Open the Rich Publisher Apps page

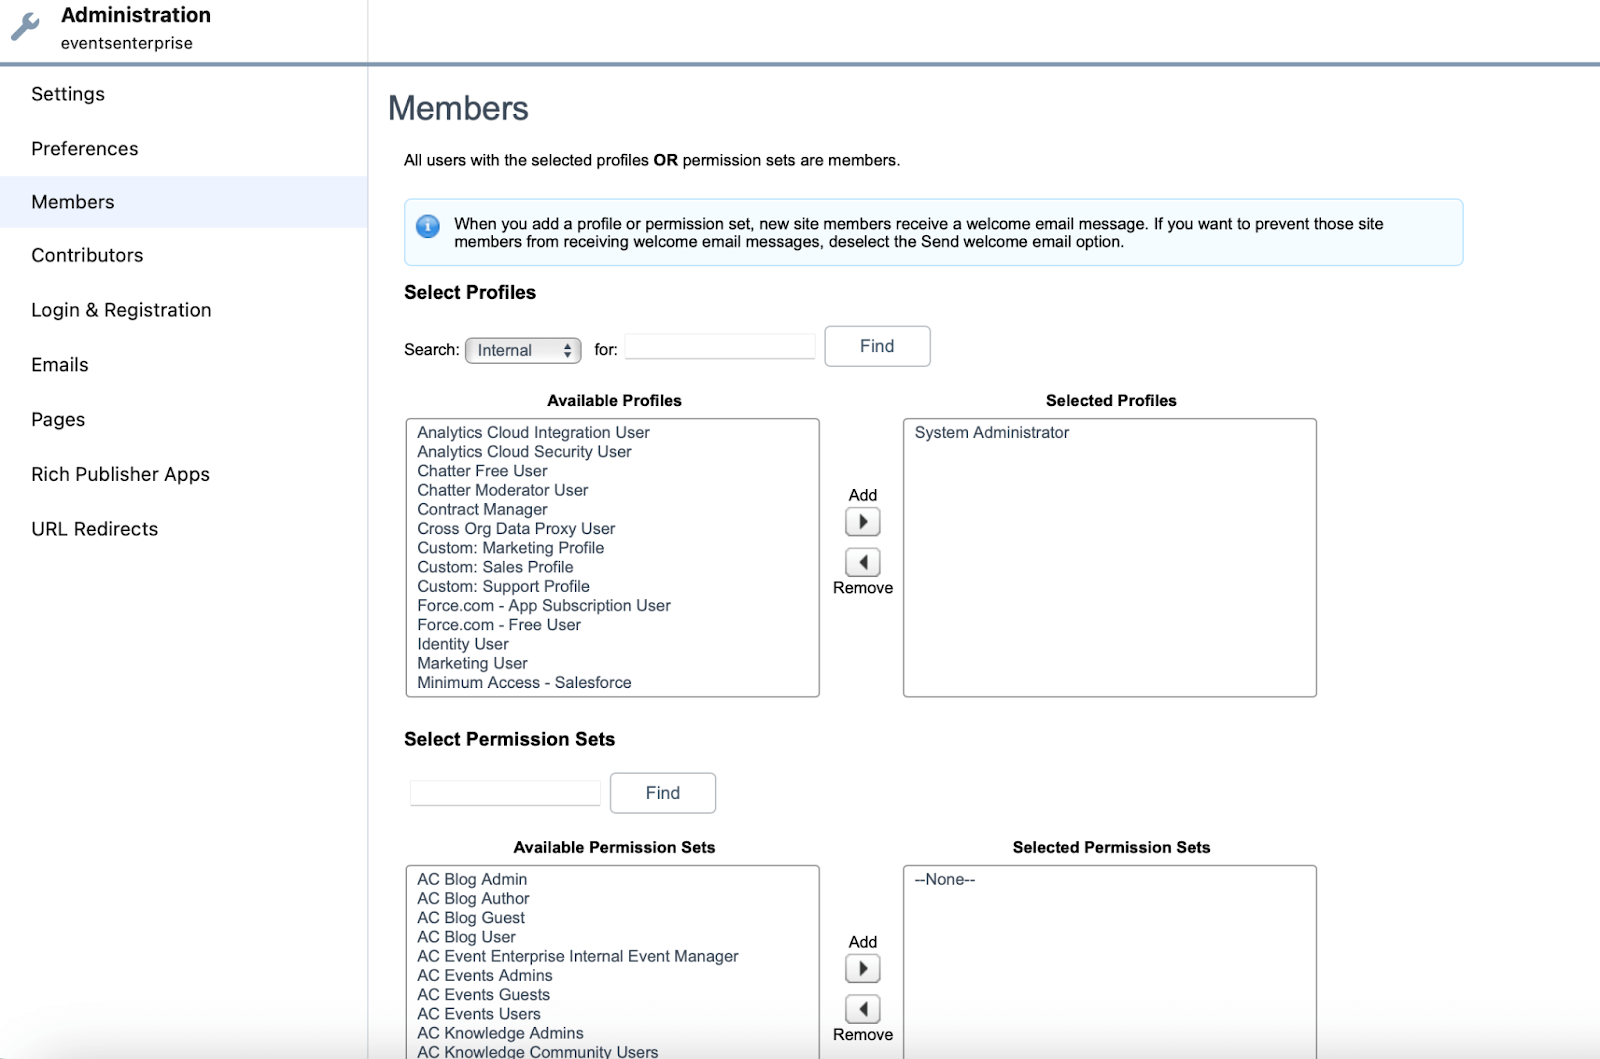120,474
